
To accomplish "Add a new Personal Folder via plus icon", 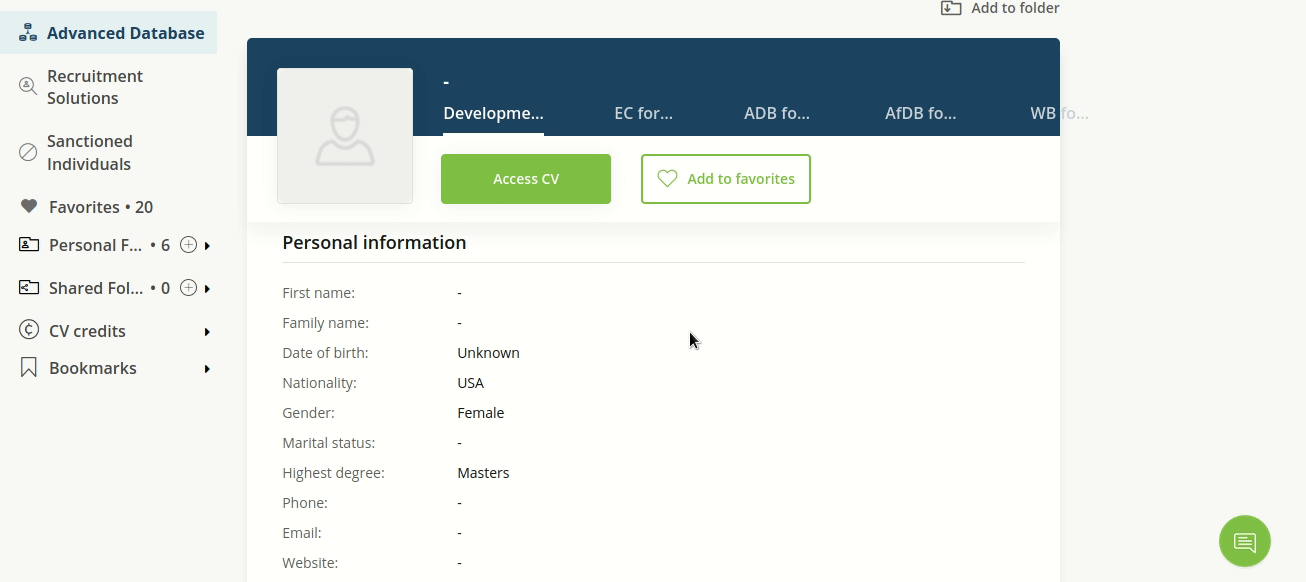I will [188, 245].
